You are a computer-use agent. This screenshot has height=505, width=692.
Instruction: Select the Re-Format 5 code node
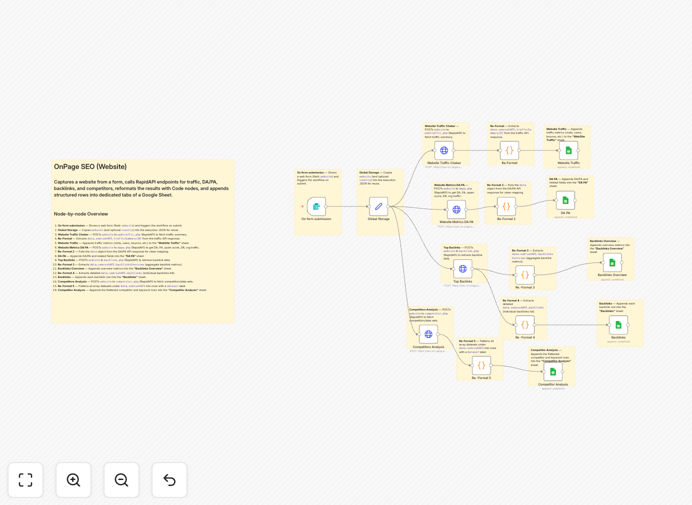click(481, 366)
